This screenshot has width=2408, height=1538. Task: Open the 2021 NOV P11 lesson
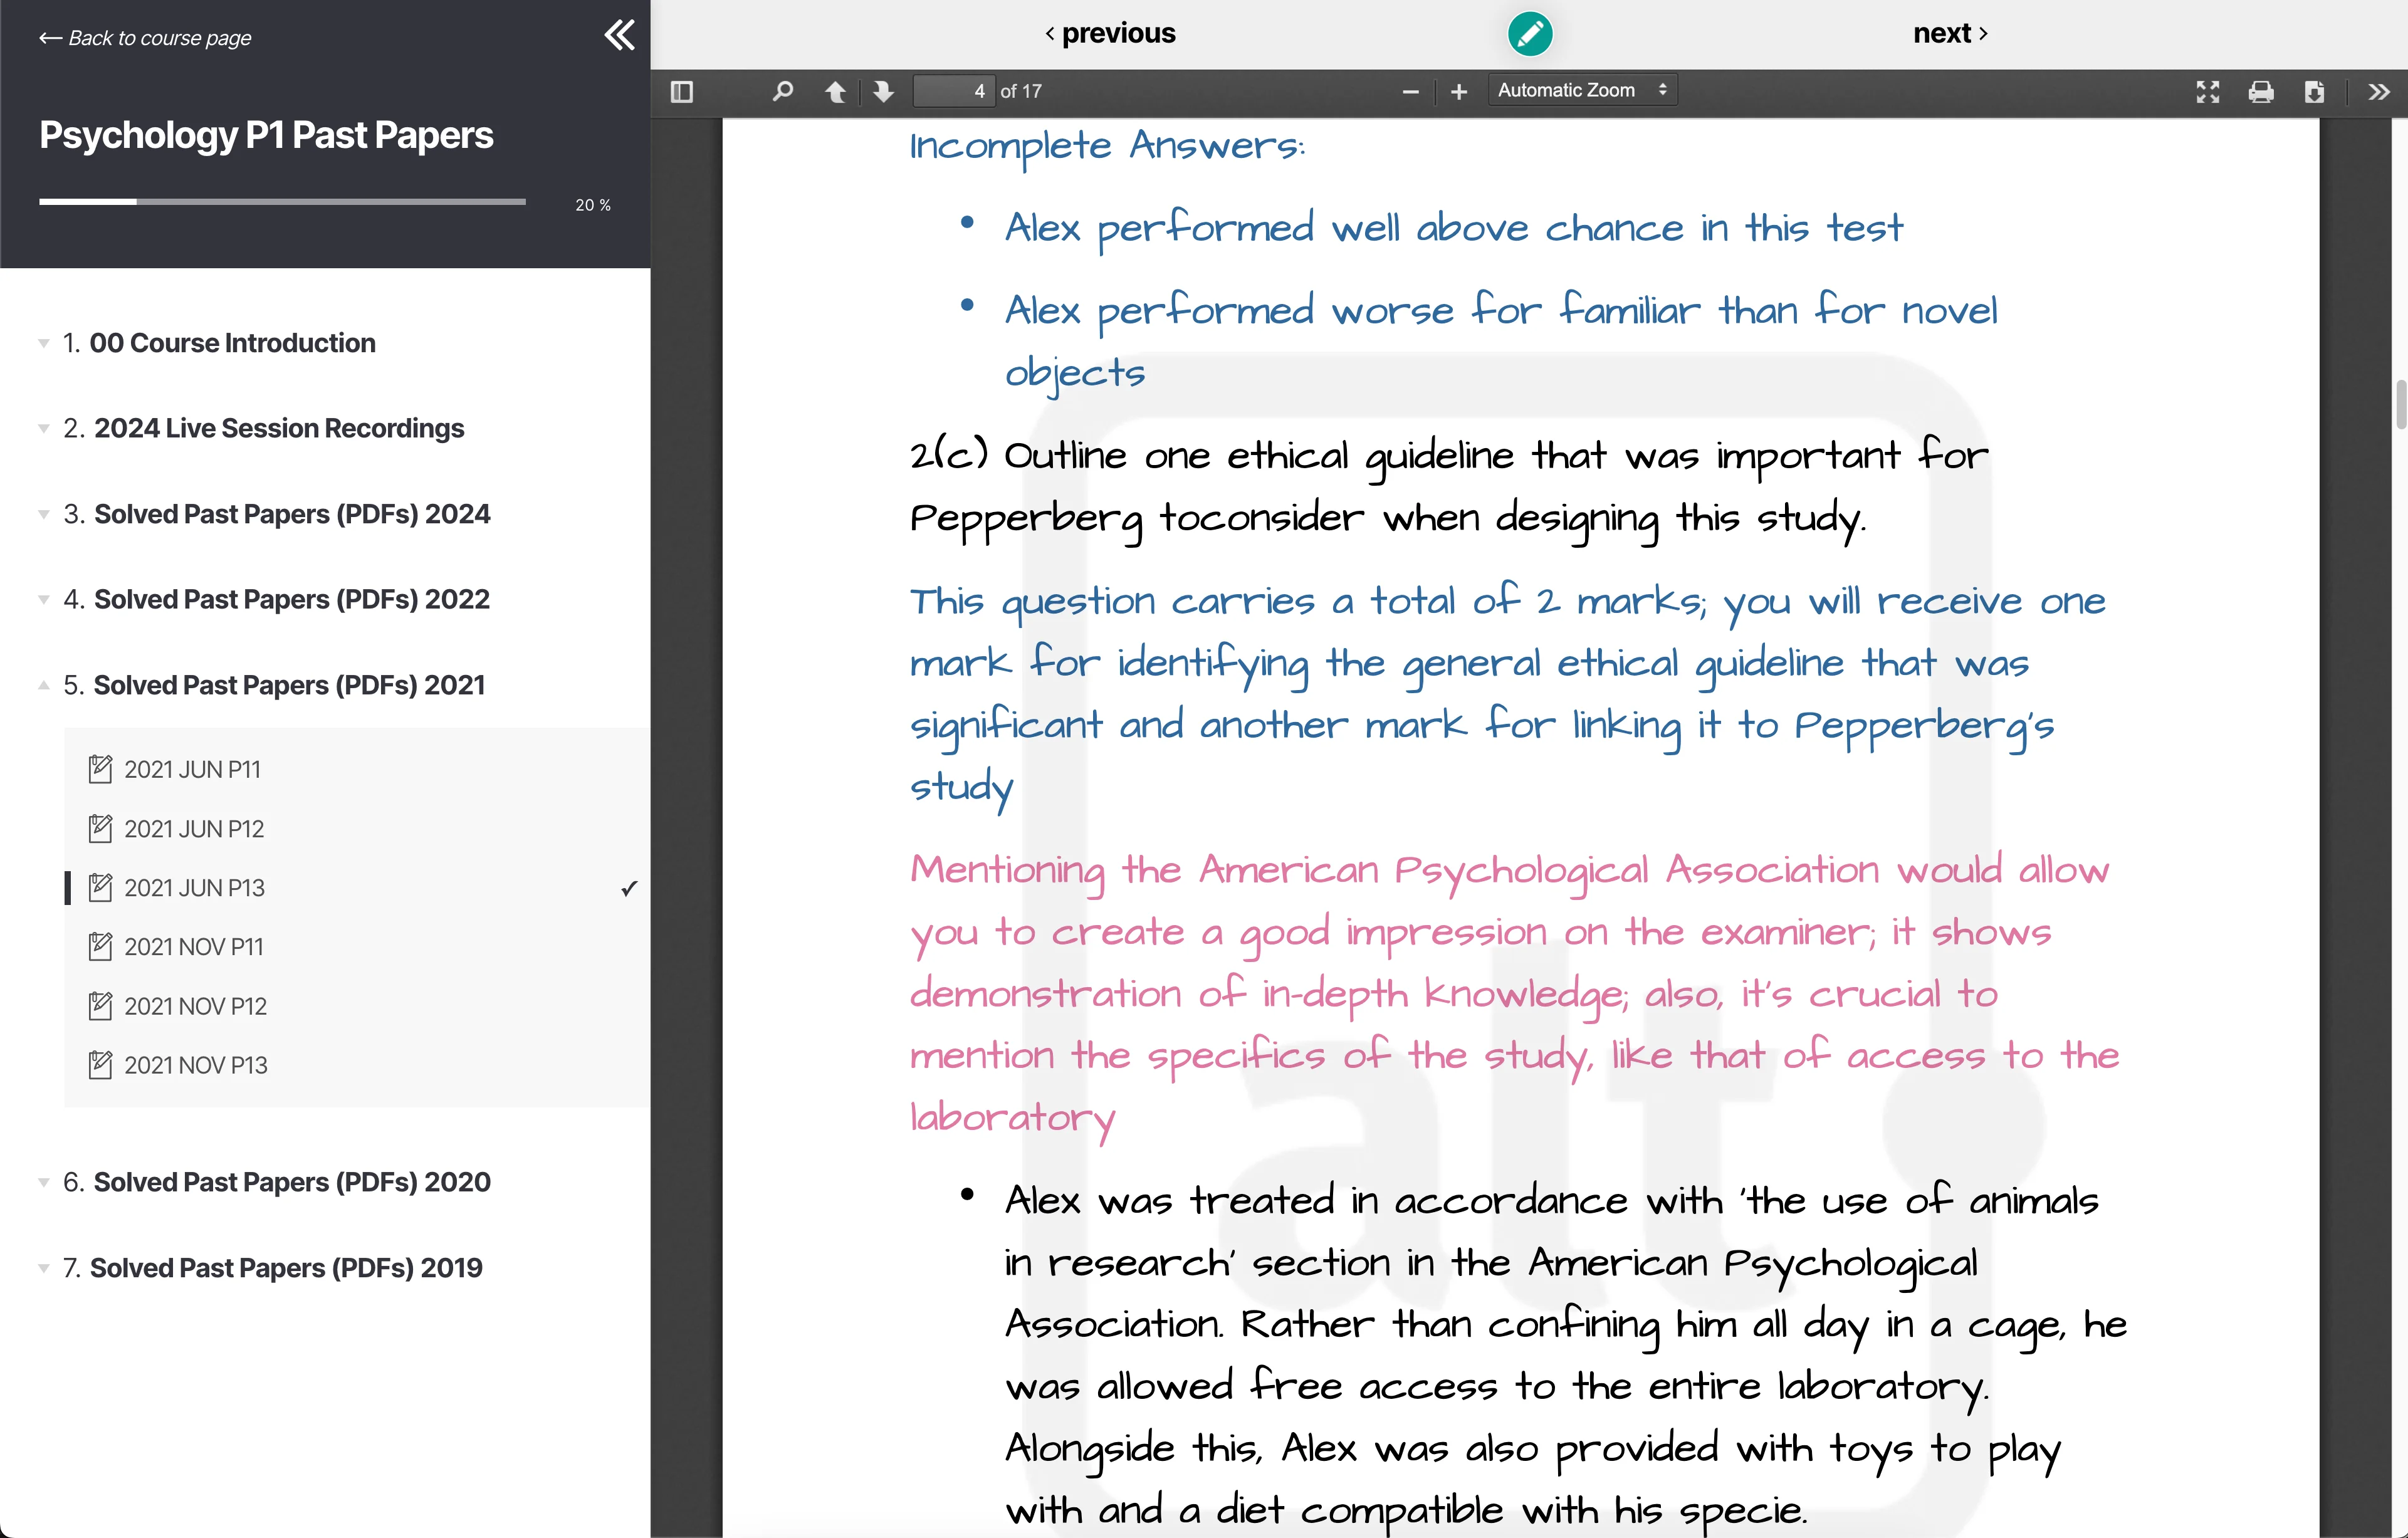194,947
